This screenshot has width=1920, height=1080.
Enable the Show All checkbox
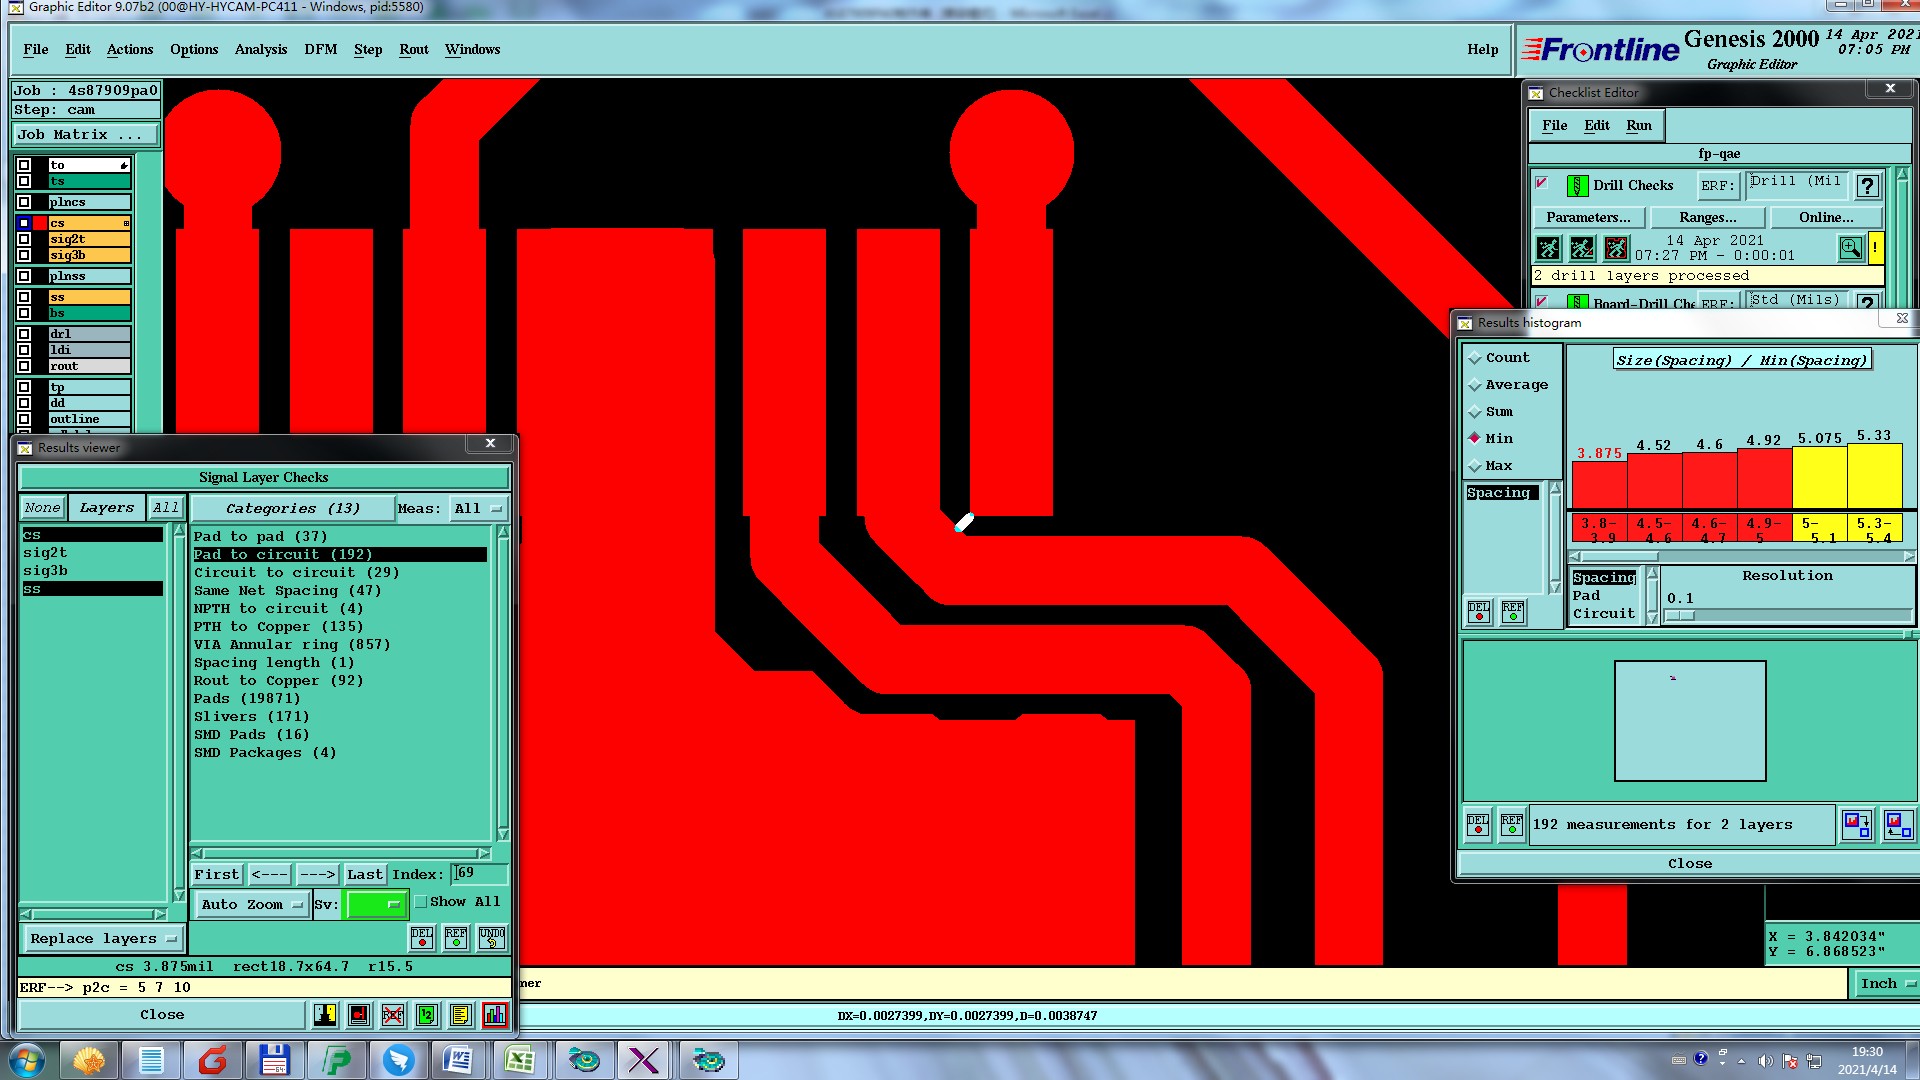pyautogui.click(x=421, y=902)
